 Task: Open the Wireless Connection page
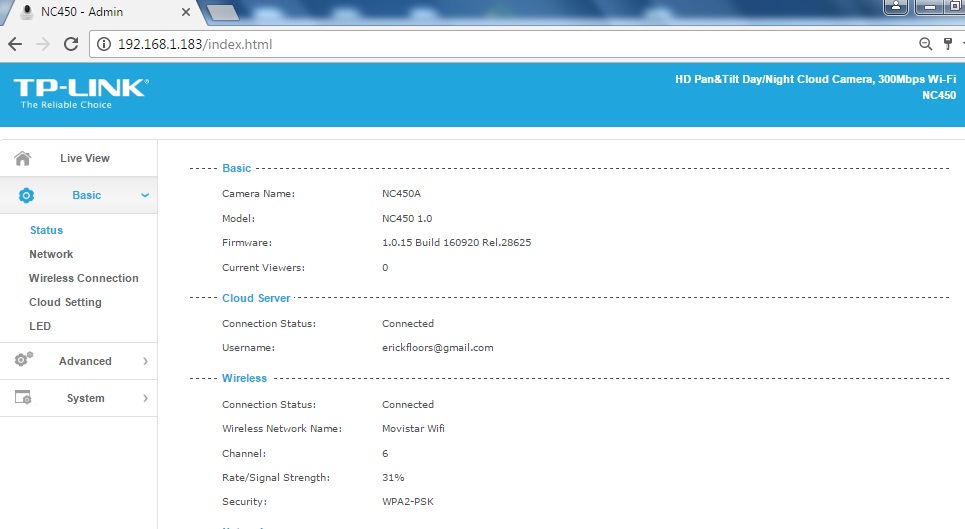click(x=84, y=278)
